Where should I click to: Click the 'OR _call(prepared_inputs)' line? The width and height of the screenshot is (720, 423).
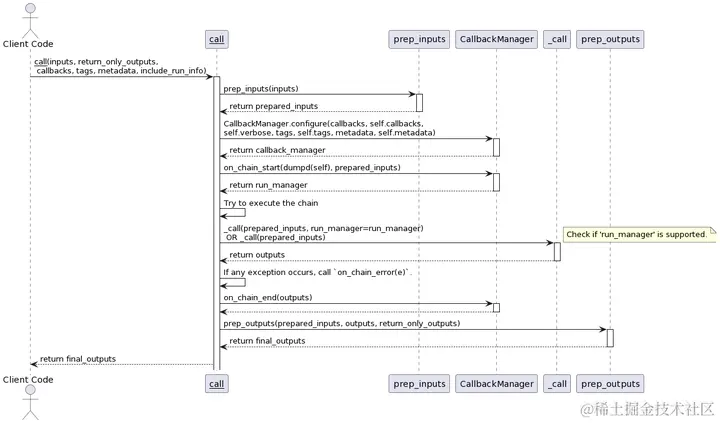(x=276, y=237)
